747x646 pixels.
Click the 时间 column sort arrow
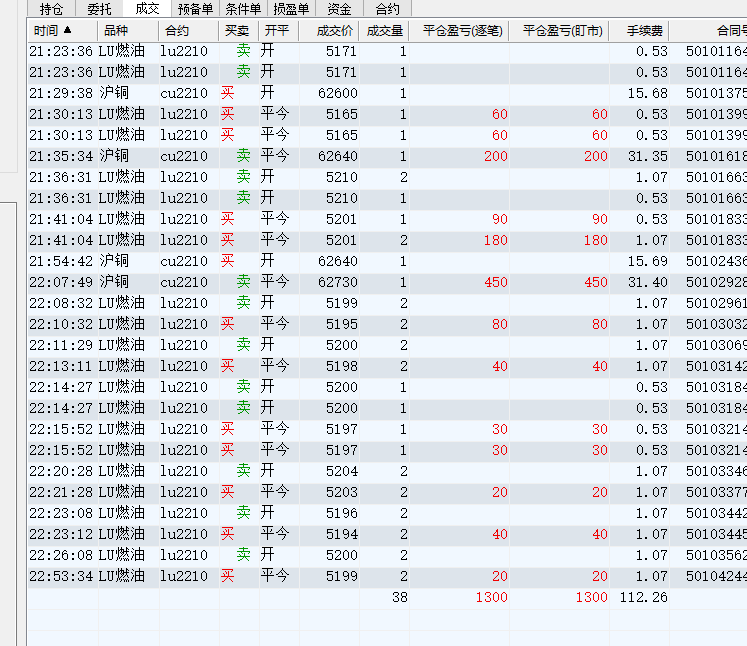[x=68, y=30]
